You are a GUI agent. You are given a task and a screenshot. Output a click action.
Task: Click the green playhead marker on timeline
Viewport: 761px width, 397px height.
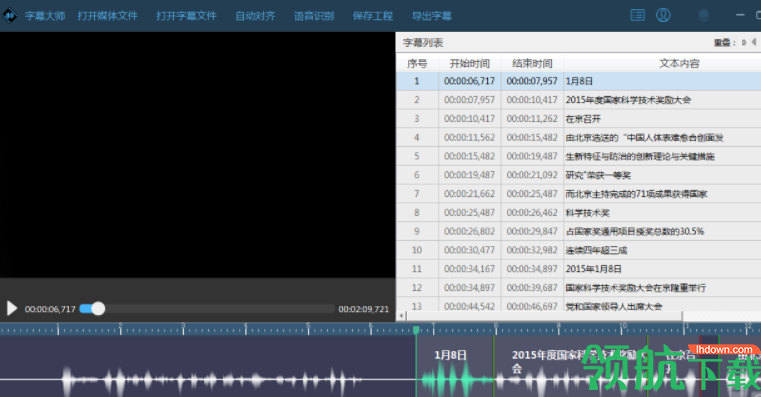click(x=416, y=330)
